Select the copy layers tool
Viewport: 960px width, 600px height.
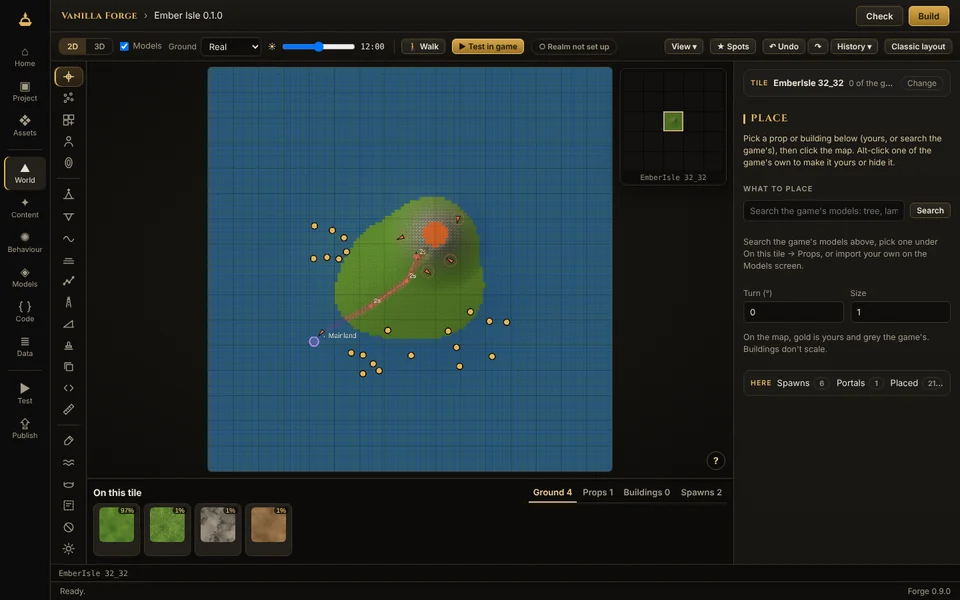tap(69, 367)
